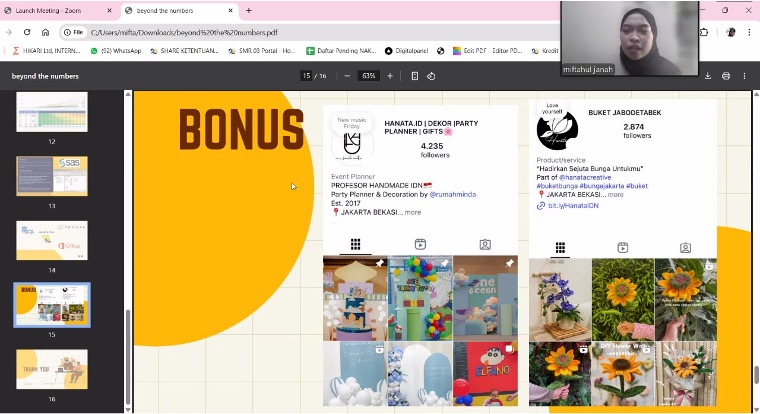760x414 pixels.
Task: Click the zoom percentage field
Action: click(x=368, y=76)
